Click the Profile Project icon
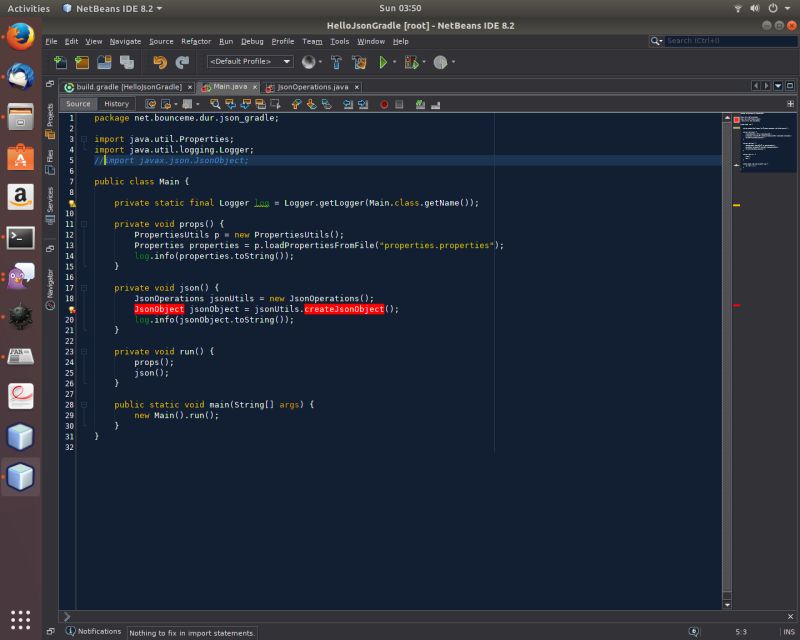 coord(440,62)
